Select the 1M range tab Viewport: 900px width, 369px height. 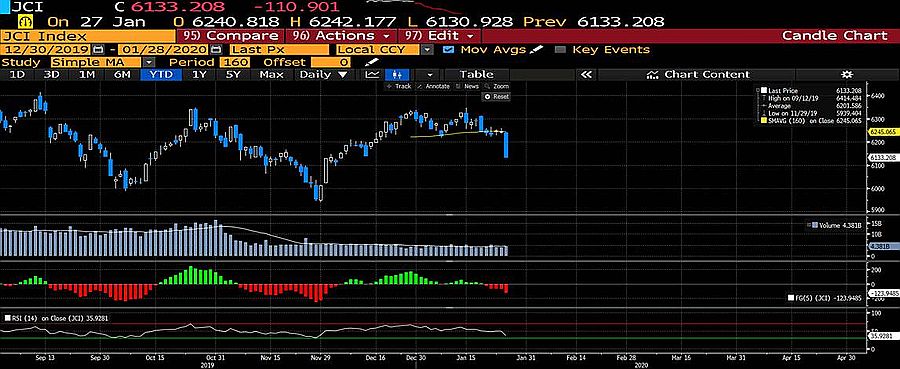tap(87, 75)
